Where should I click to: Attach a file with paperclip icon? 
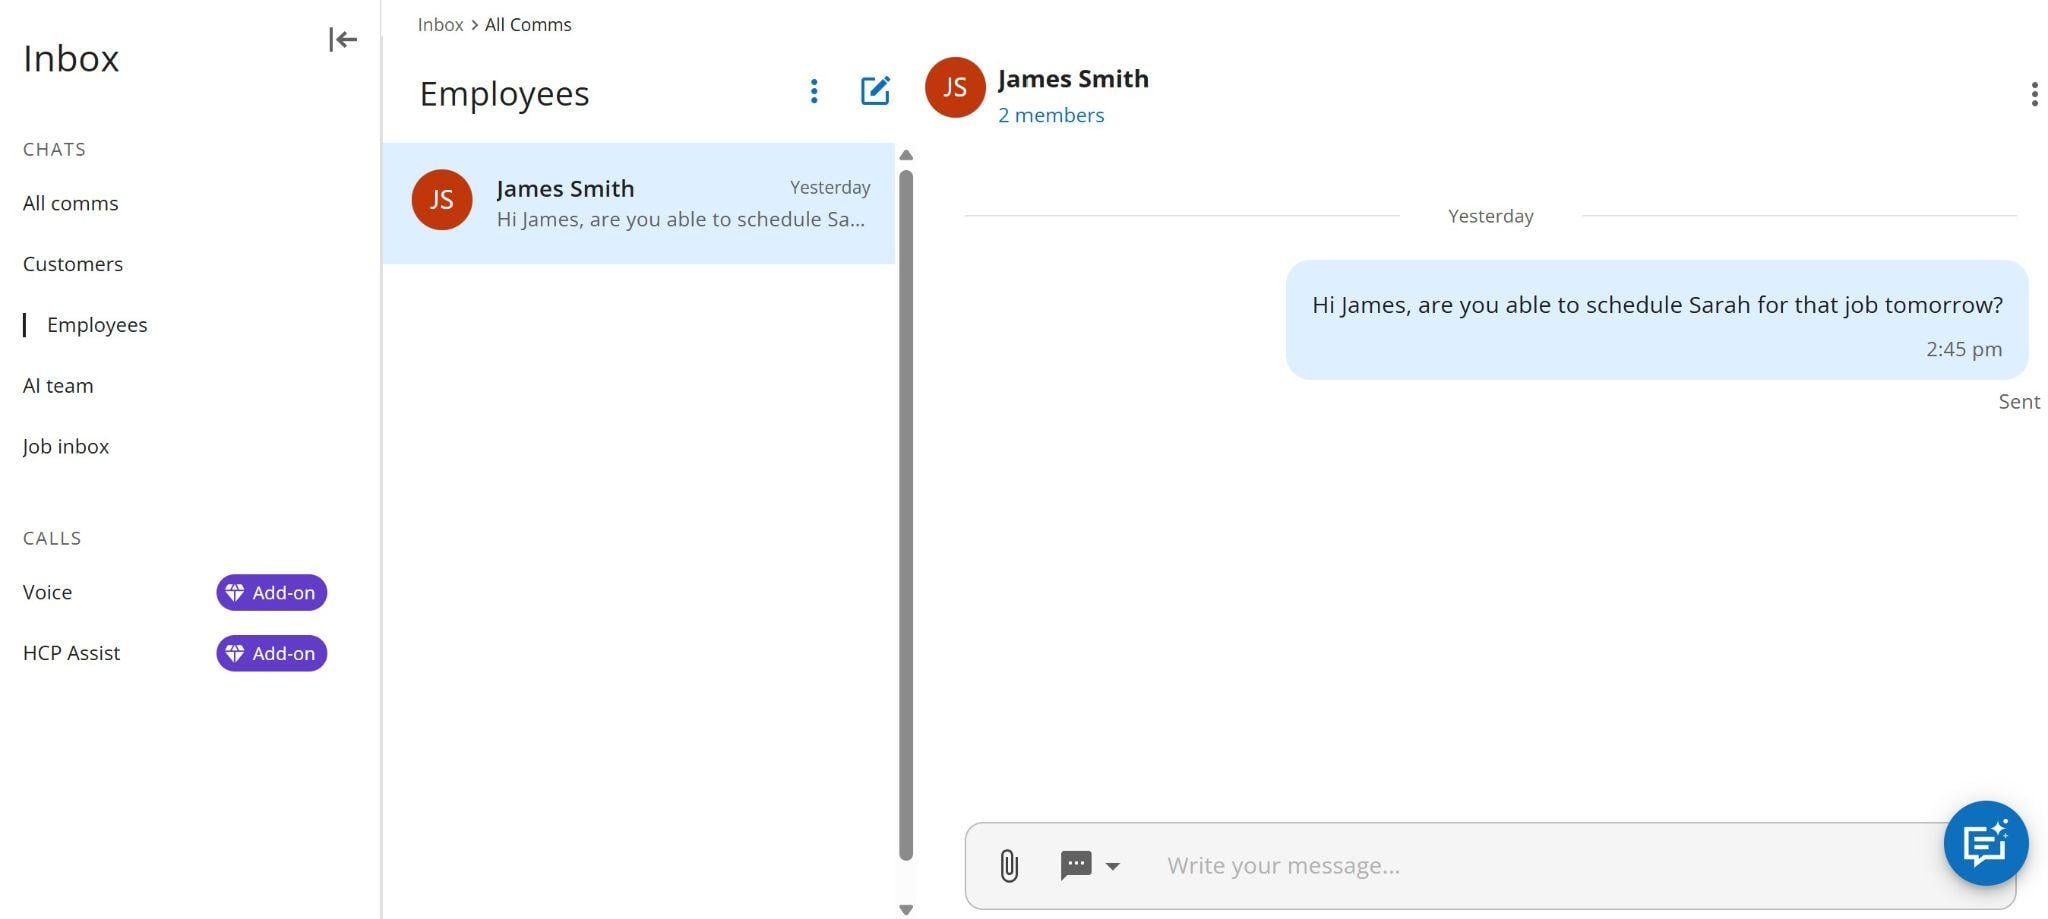(1009, 865)
